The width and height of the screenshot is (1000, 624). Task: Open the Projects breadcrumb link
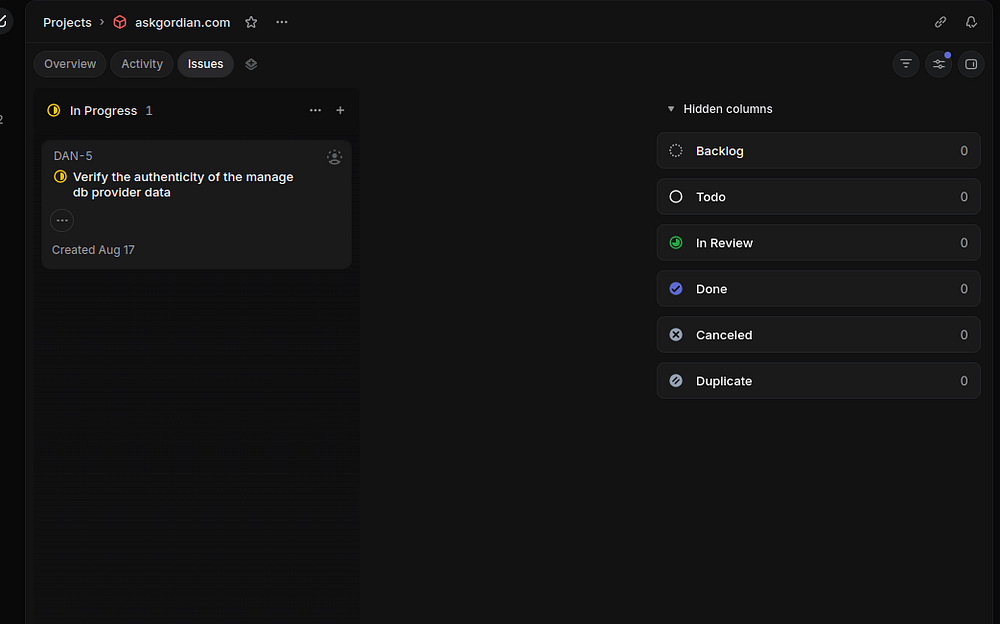point(67,22)
